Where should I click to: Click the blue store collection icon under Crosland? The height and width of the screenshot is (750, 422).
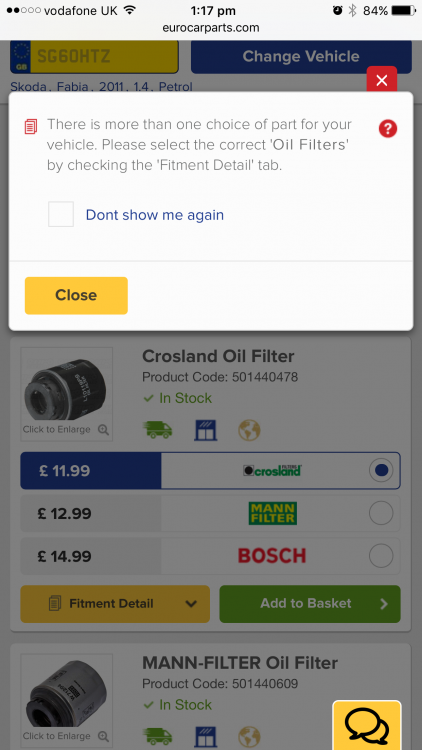click(206, 430)
